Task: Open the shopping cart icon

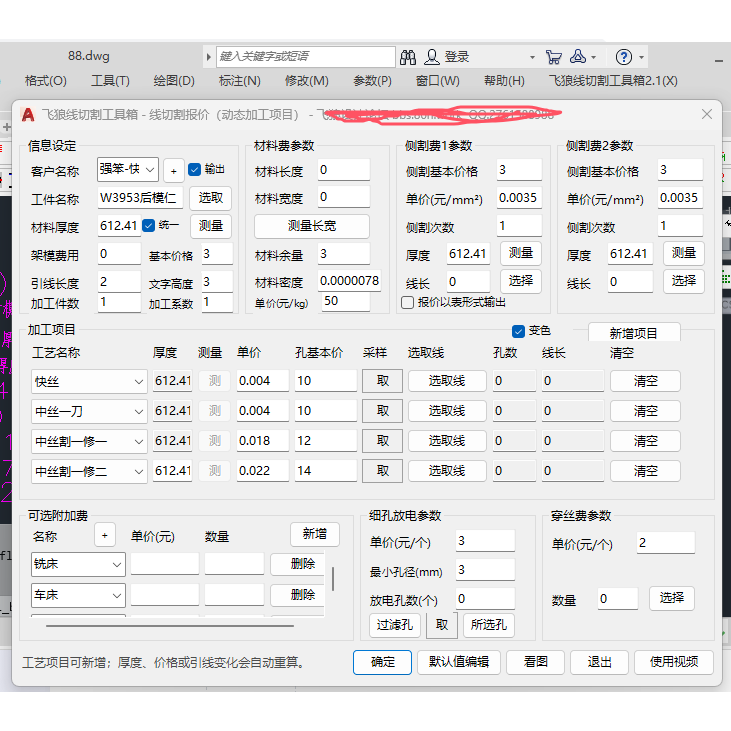Action: pos(553,57)
